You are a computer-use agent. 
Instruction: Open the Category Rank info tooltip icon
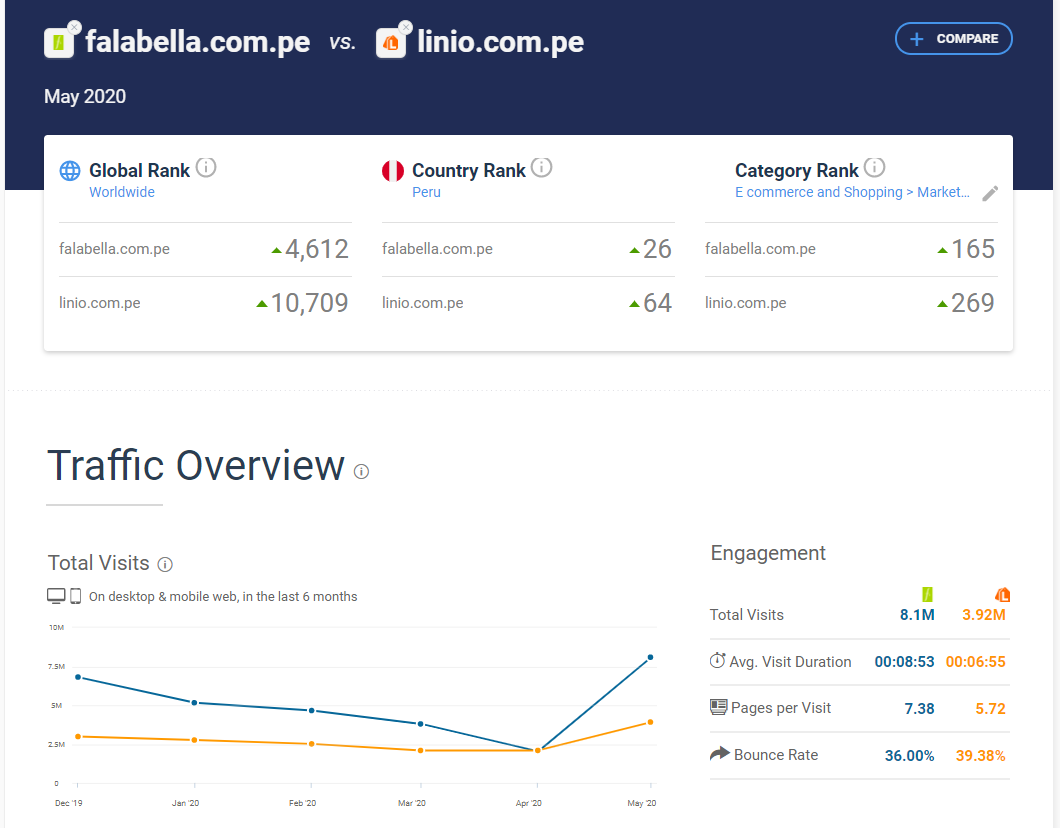[874, 168]
